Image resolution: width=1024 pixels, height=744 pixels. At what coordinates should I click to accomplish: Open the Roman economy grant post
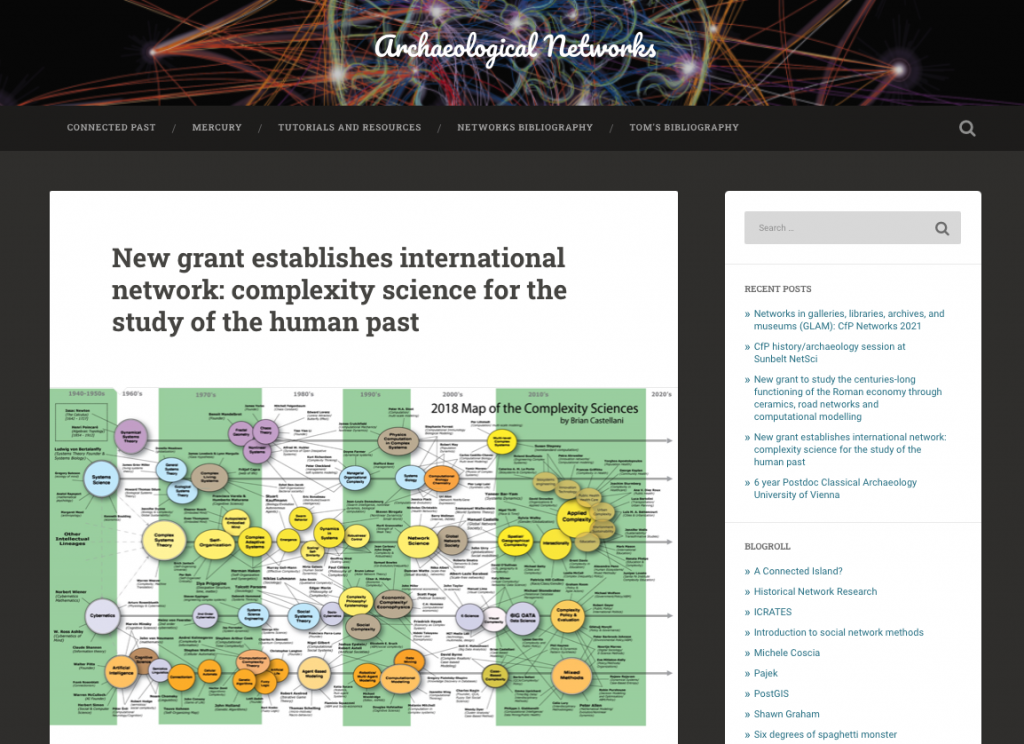point(848,398)
